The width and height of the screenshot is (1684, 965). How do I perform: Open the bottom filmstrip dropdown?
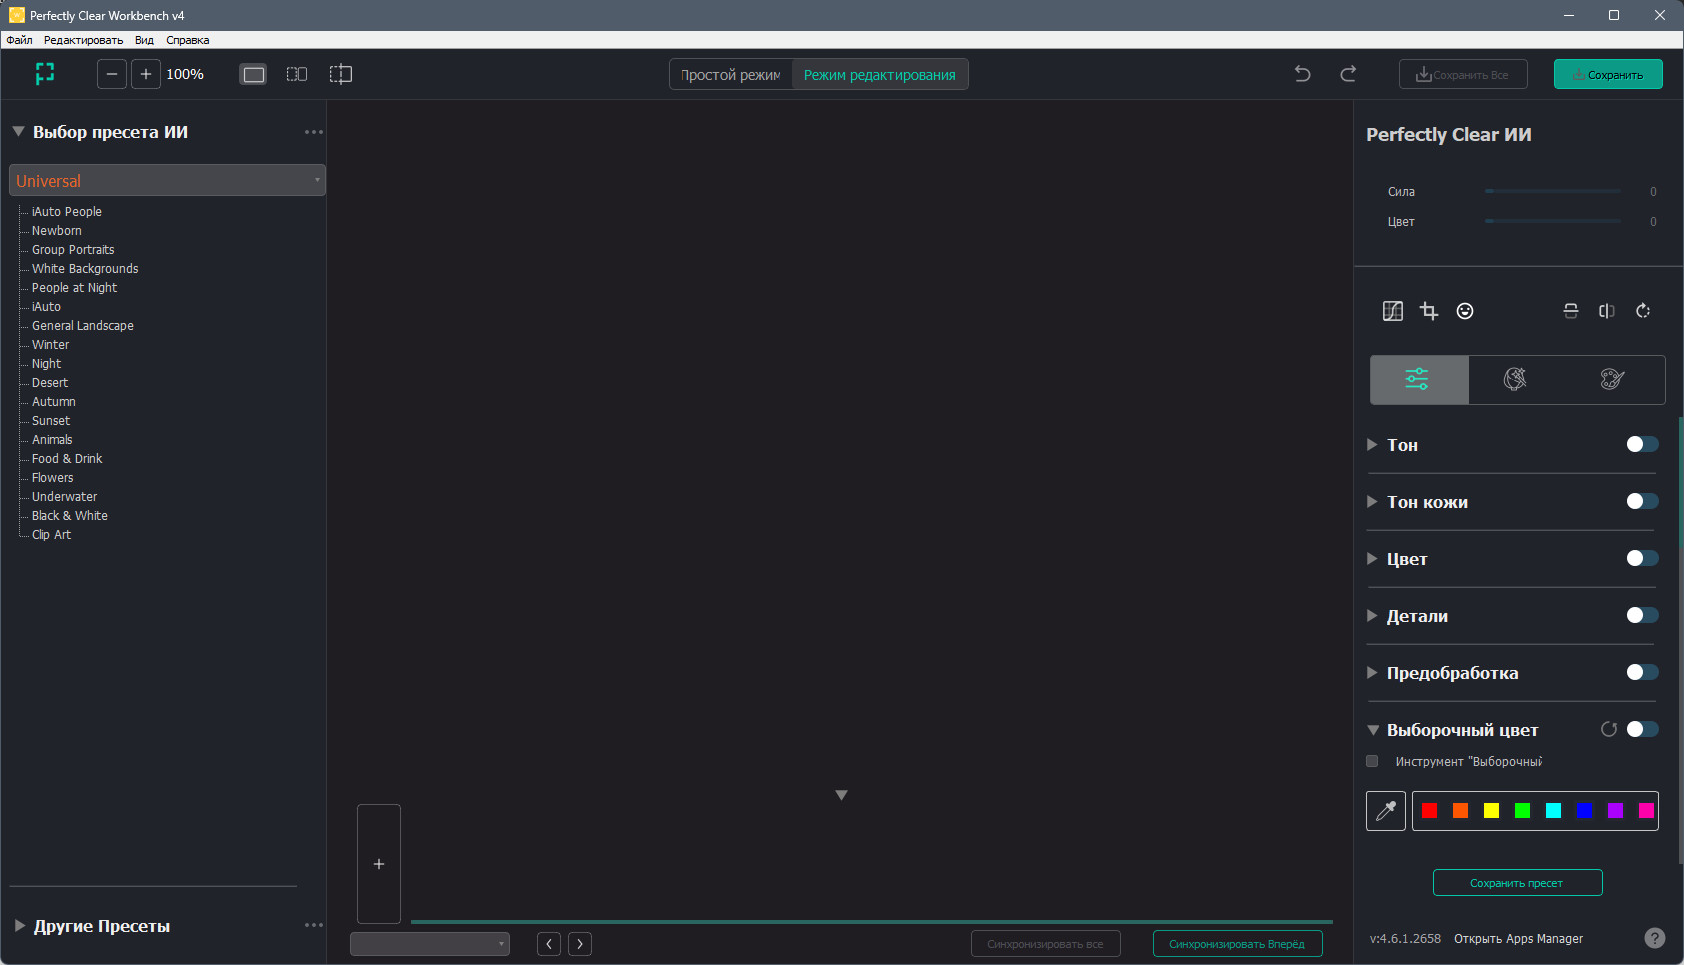(430, 944)
